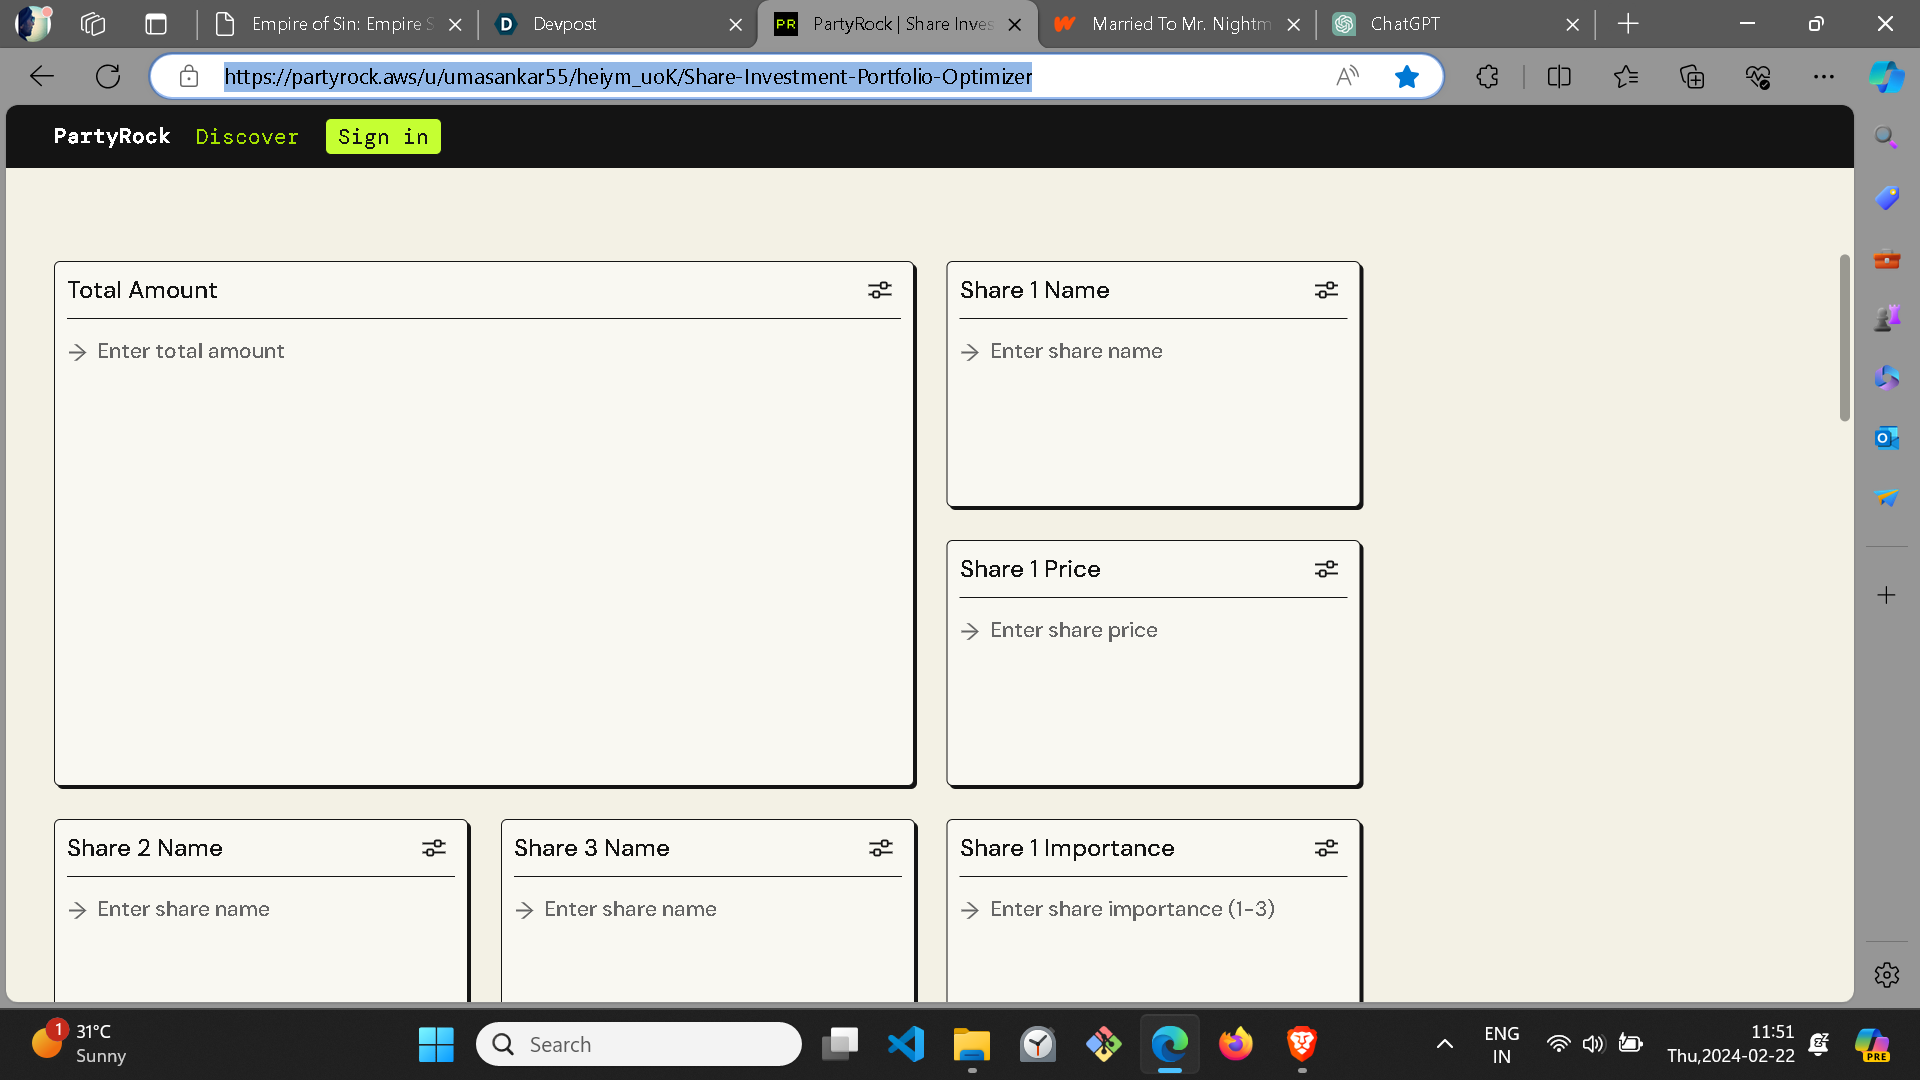Open browser Settings and more menu

[1824, 76]
